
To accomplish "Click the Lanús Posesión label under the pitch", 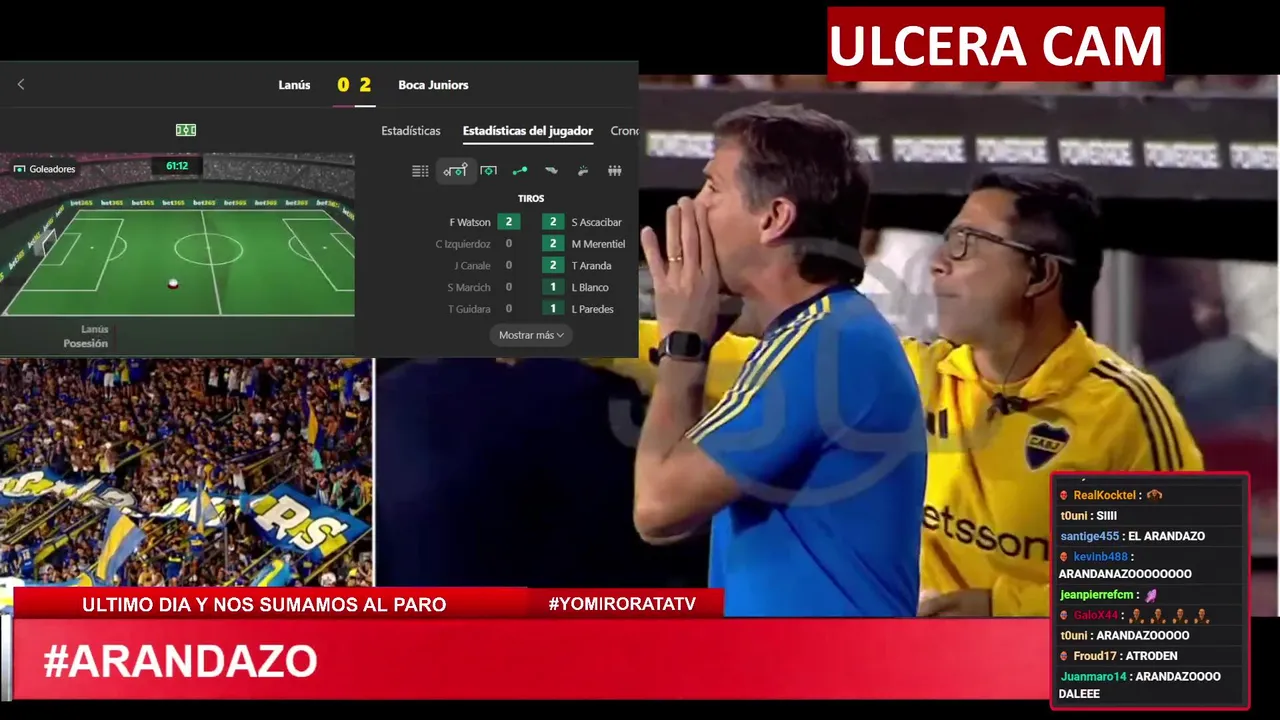I will click(86, 337).
